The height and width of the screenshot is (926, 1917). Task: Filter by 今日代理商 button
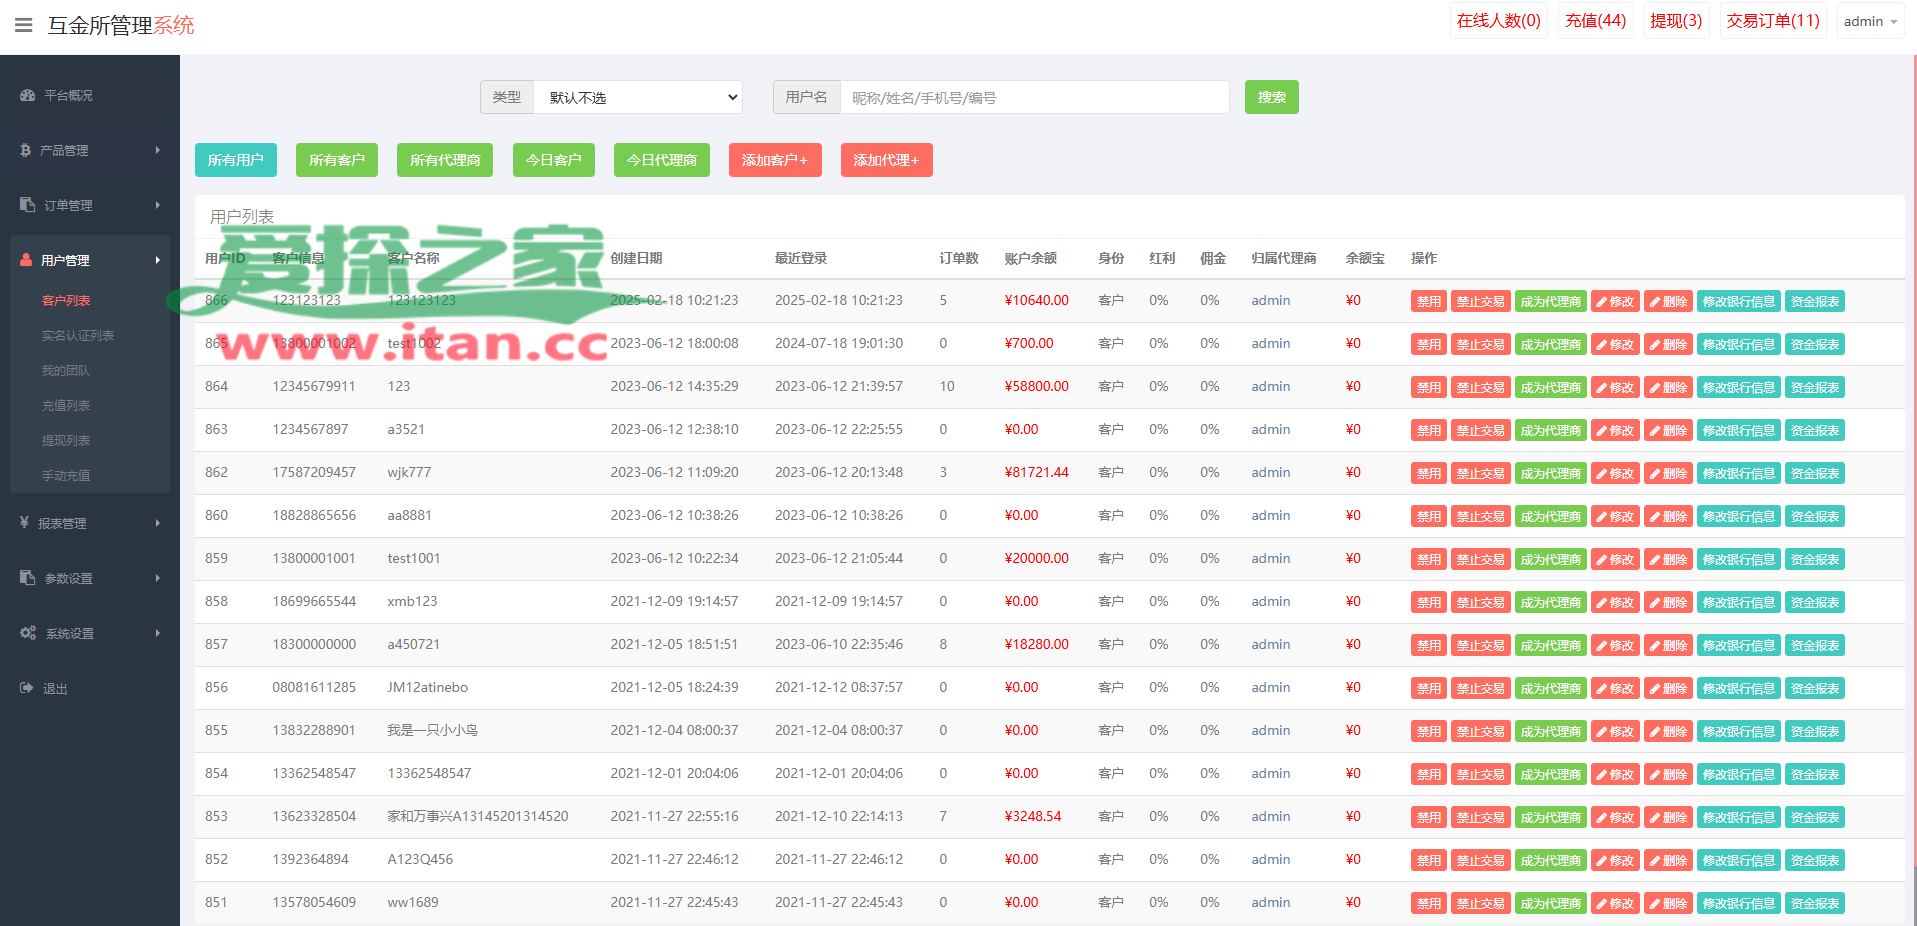coord(661,160)
